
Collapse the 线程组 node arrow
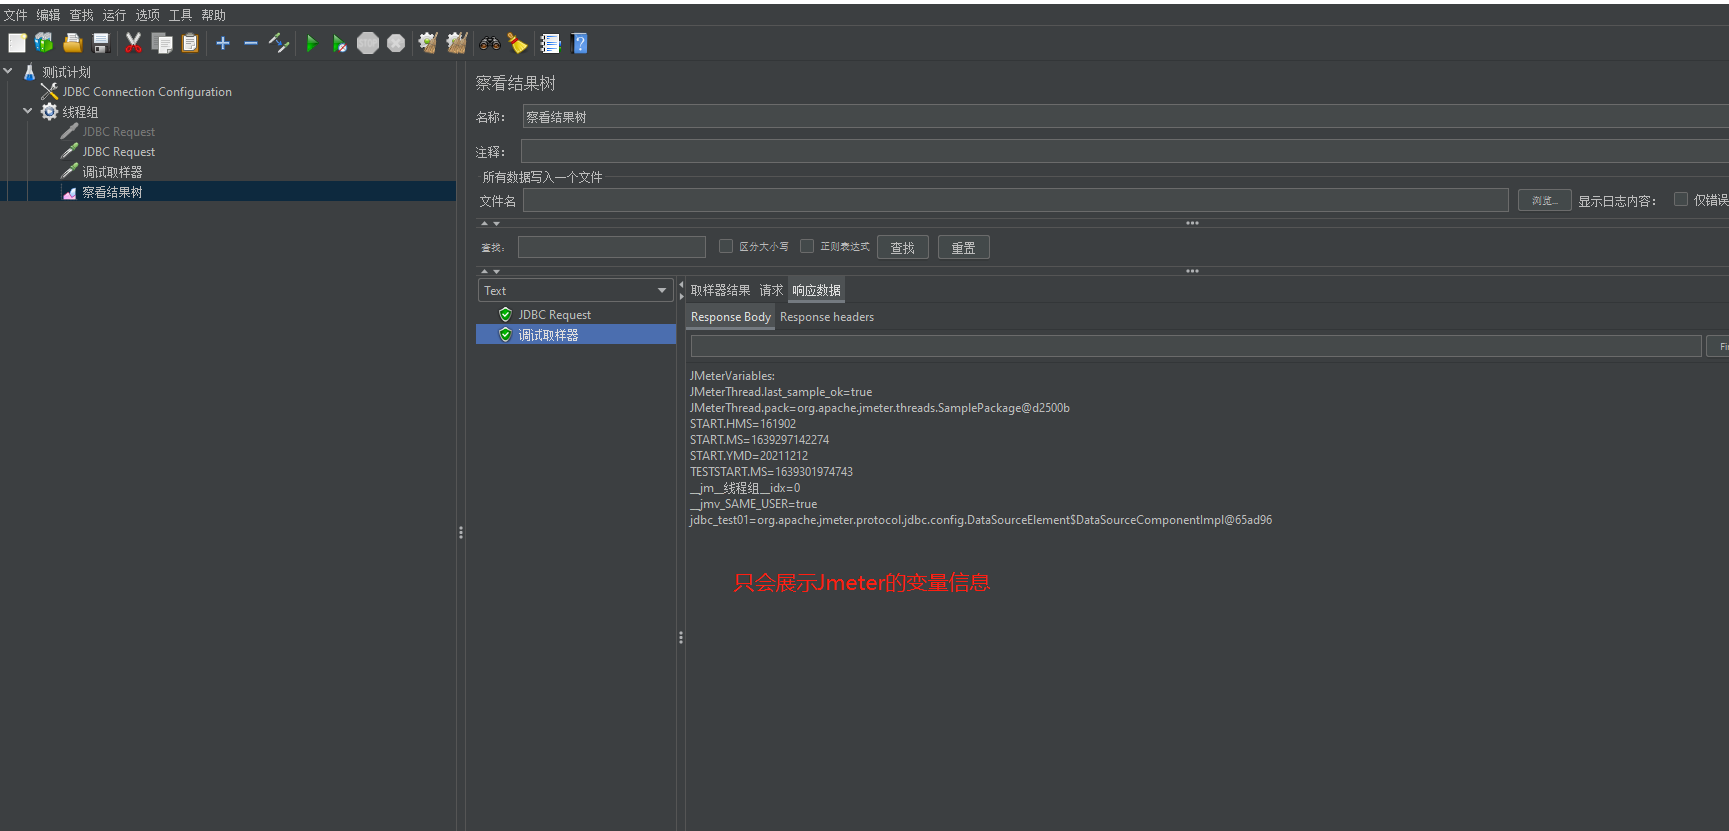coord(28,111)
